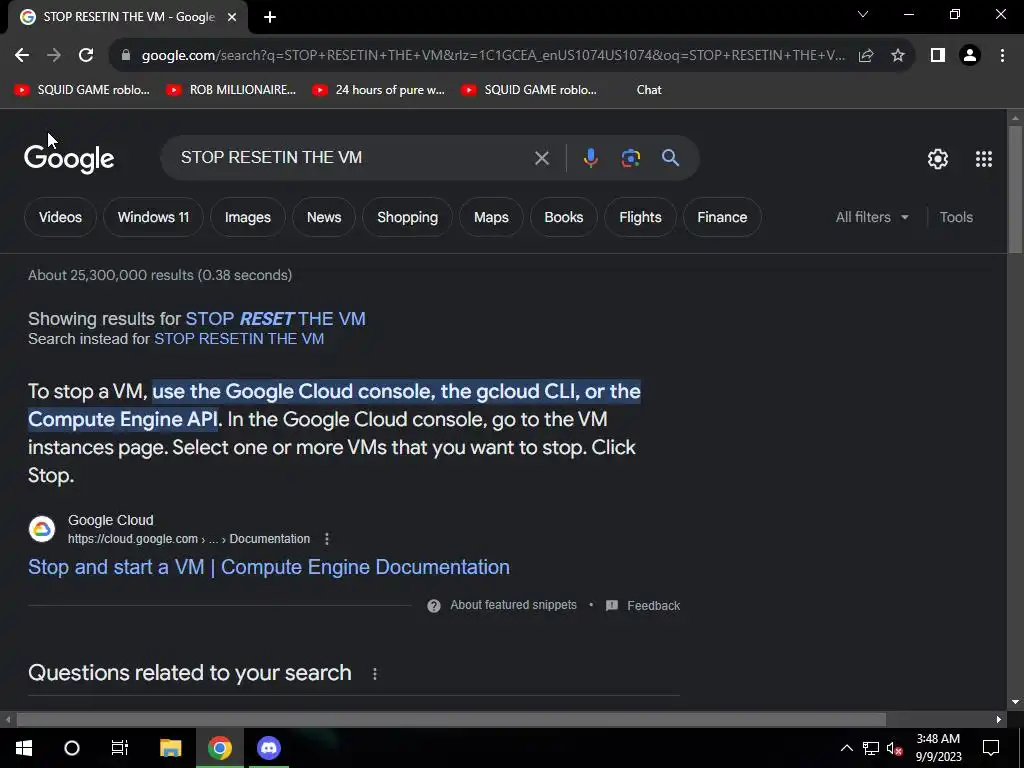
Task: Click the browser forward arrow
Action: [x=54, y=56]
